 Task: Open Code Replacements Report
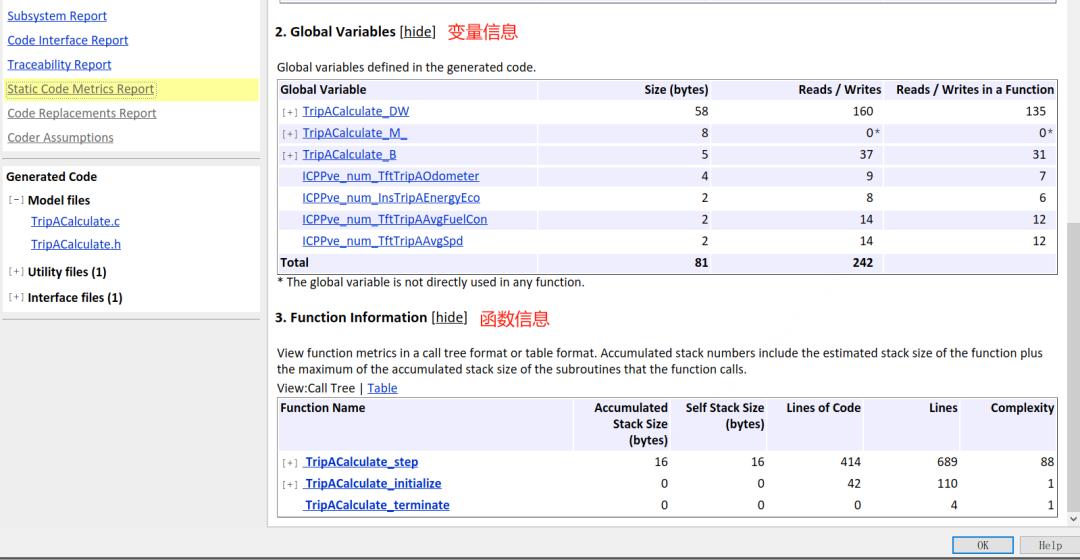(81, 113)
